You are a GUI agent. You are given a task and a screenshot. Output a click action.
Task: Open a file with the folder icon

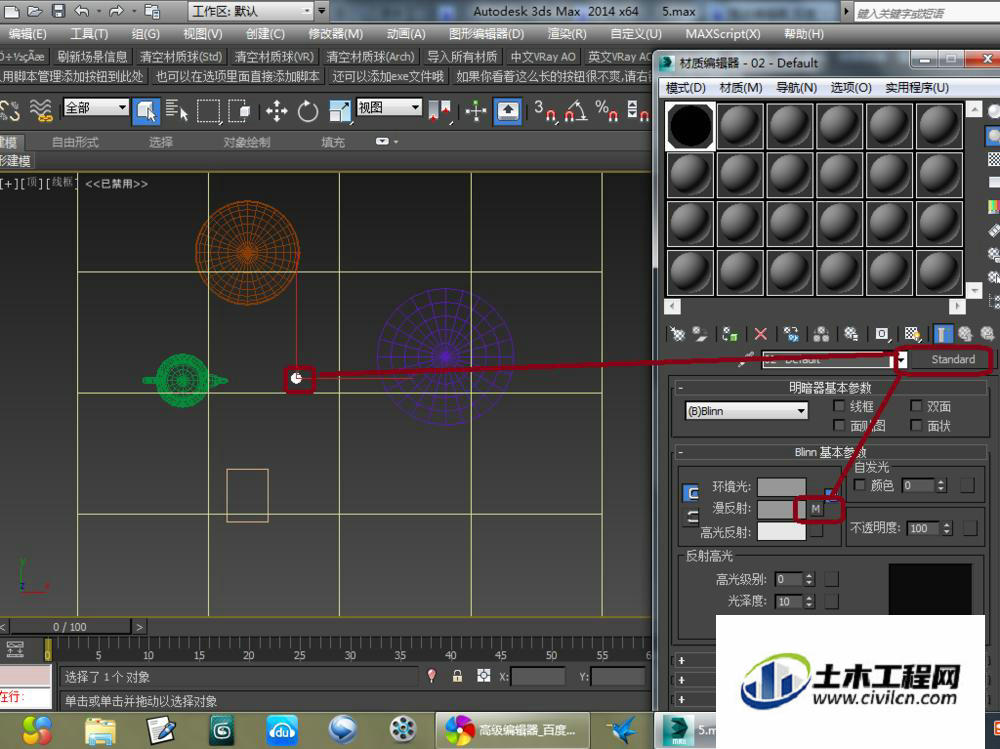click(34, 11)
